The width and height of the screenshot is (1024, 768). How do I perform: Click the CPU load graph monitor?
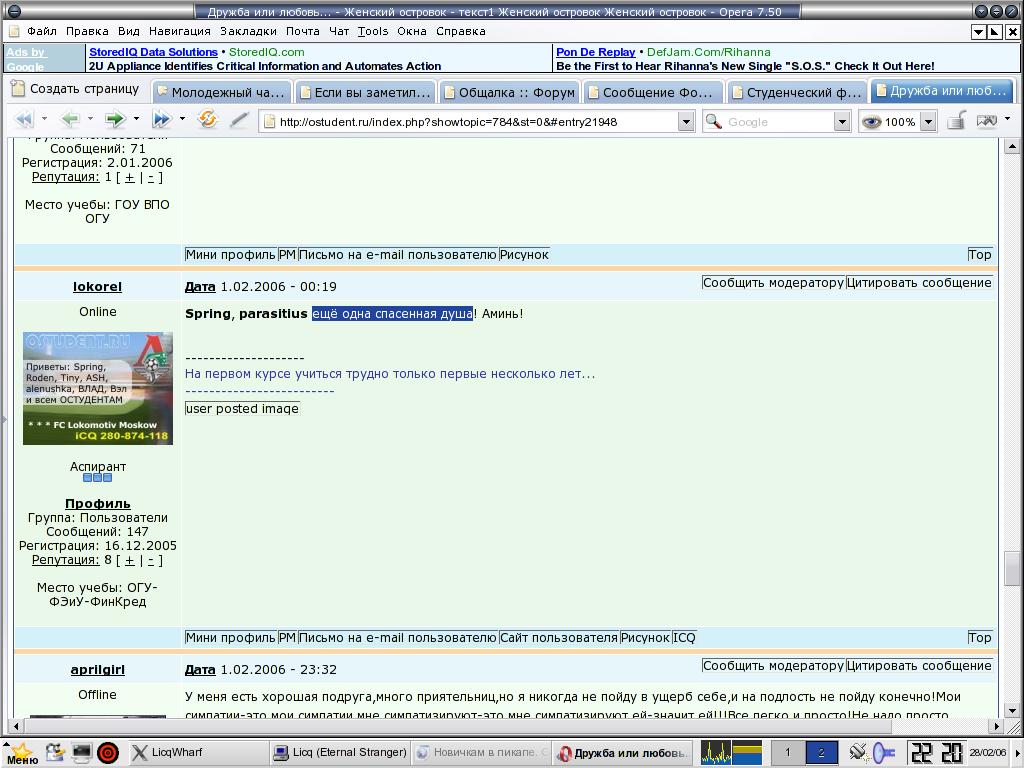tap(716, 753)
